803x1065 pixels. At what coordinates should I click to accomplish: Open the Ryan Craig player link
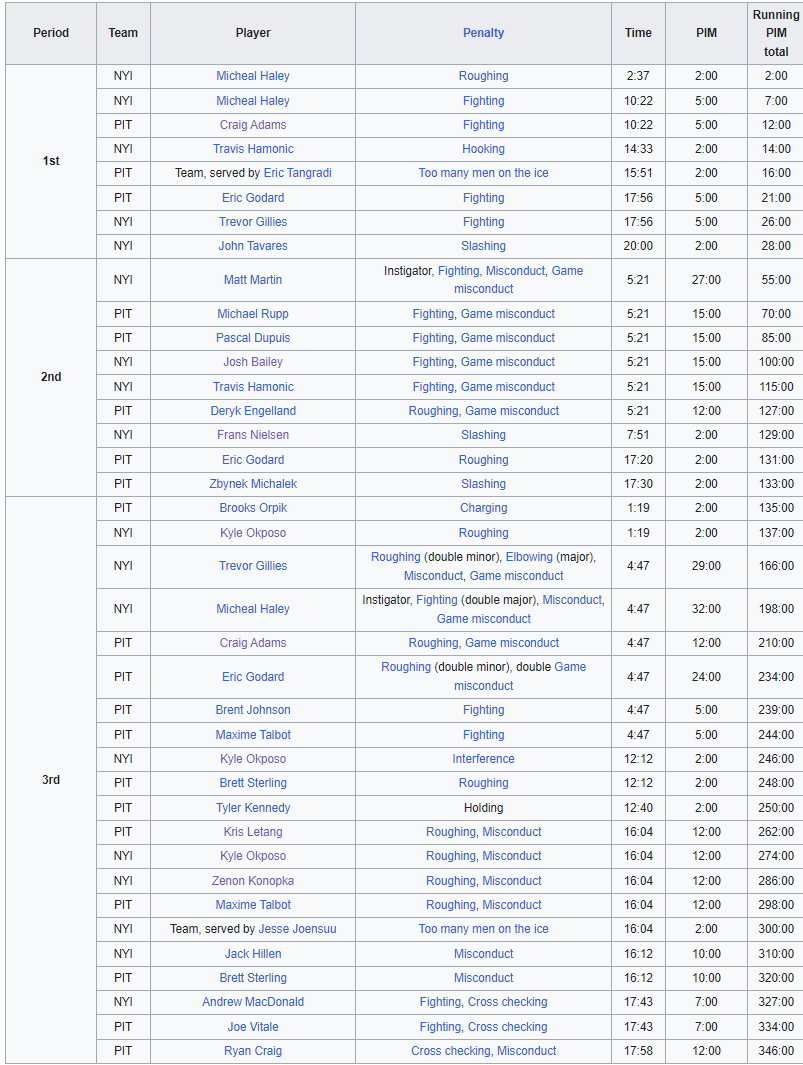(x=253, y=1051)
